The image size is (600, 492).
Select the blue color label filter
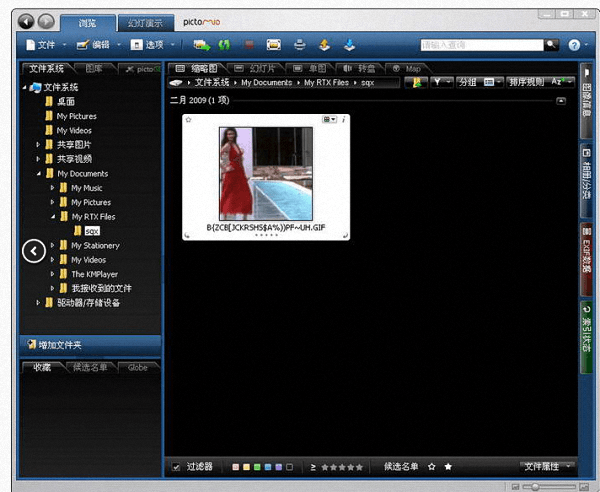pyautogui.click(x=268, y=467)
